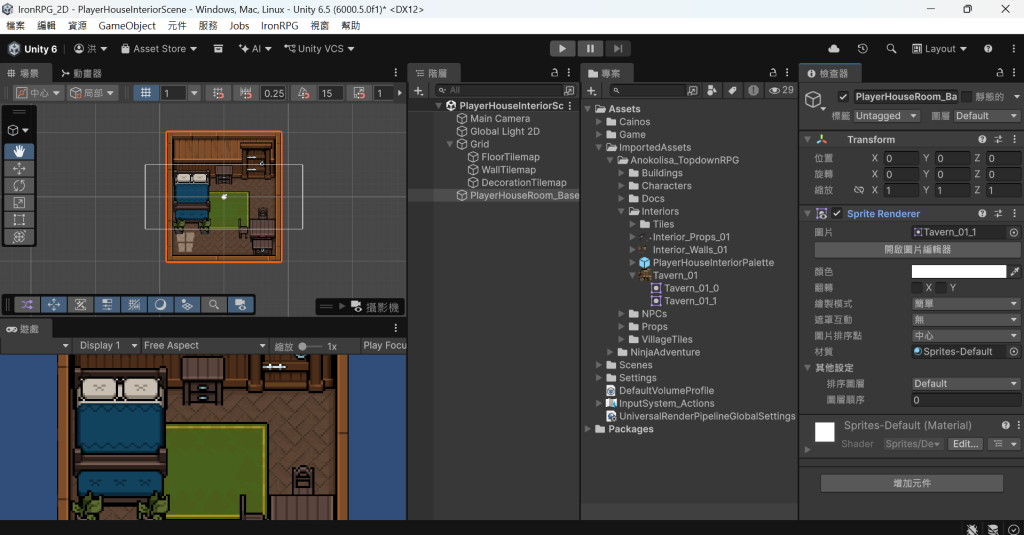This screenshot has height=535, width=1024.
Task: Click the color eyedropper icon
Action: point(1014,271)
